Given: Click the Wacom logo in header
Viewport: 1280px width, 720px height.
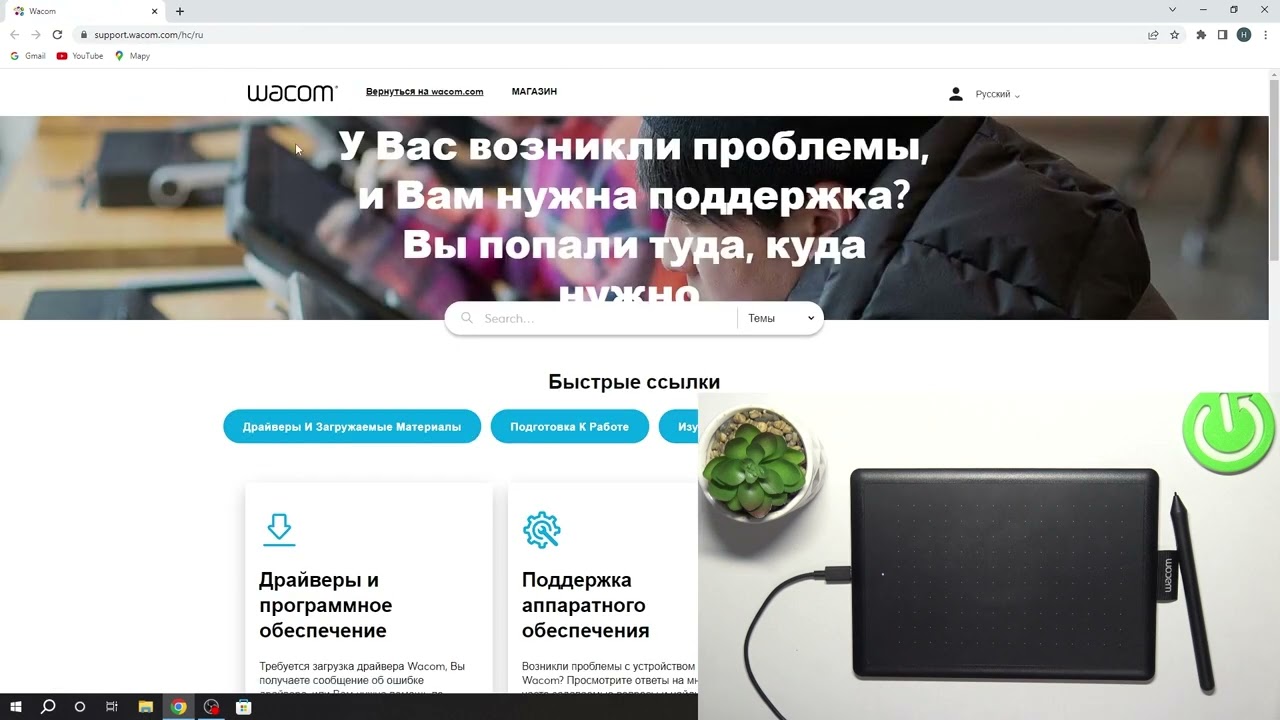Looking at the screenshot, I should tap(292, 93).
